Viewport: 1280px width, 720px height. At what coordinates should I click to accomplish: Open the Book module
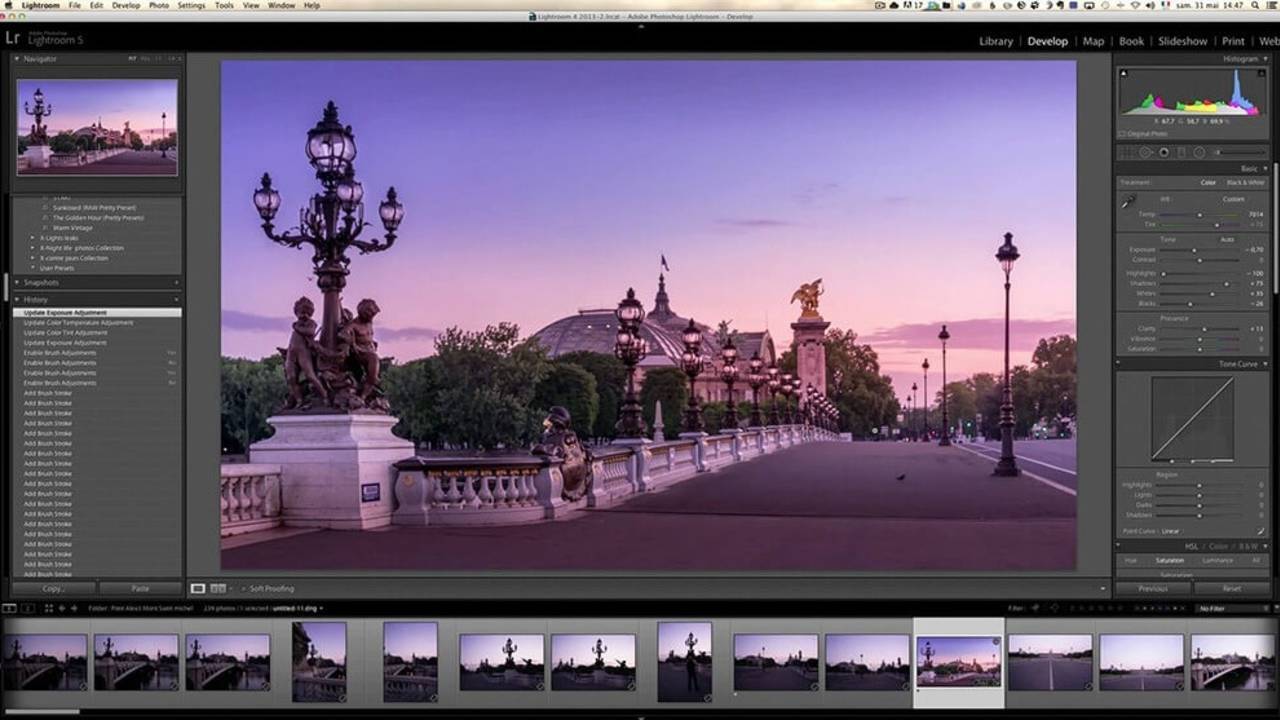click(x=1131, y=41)
